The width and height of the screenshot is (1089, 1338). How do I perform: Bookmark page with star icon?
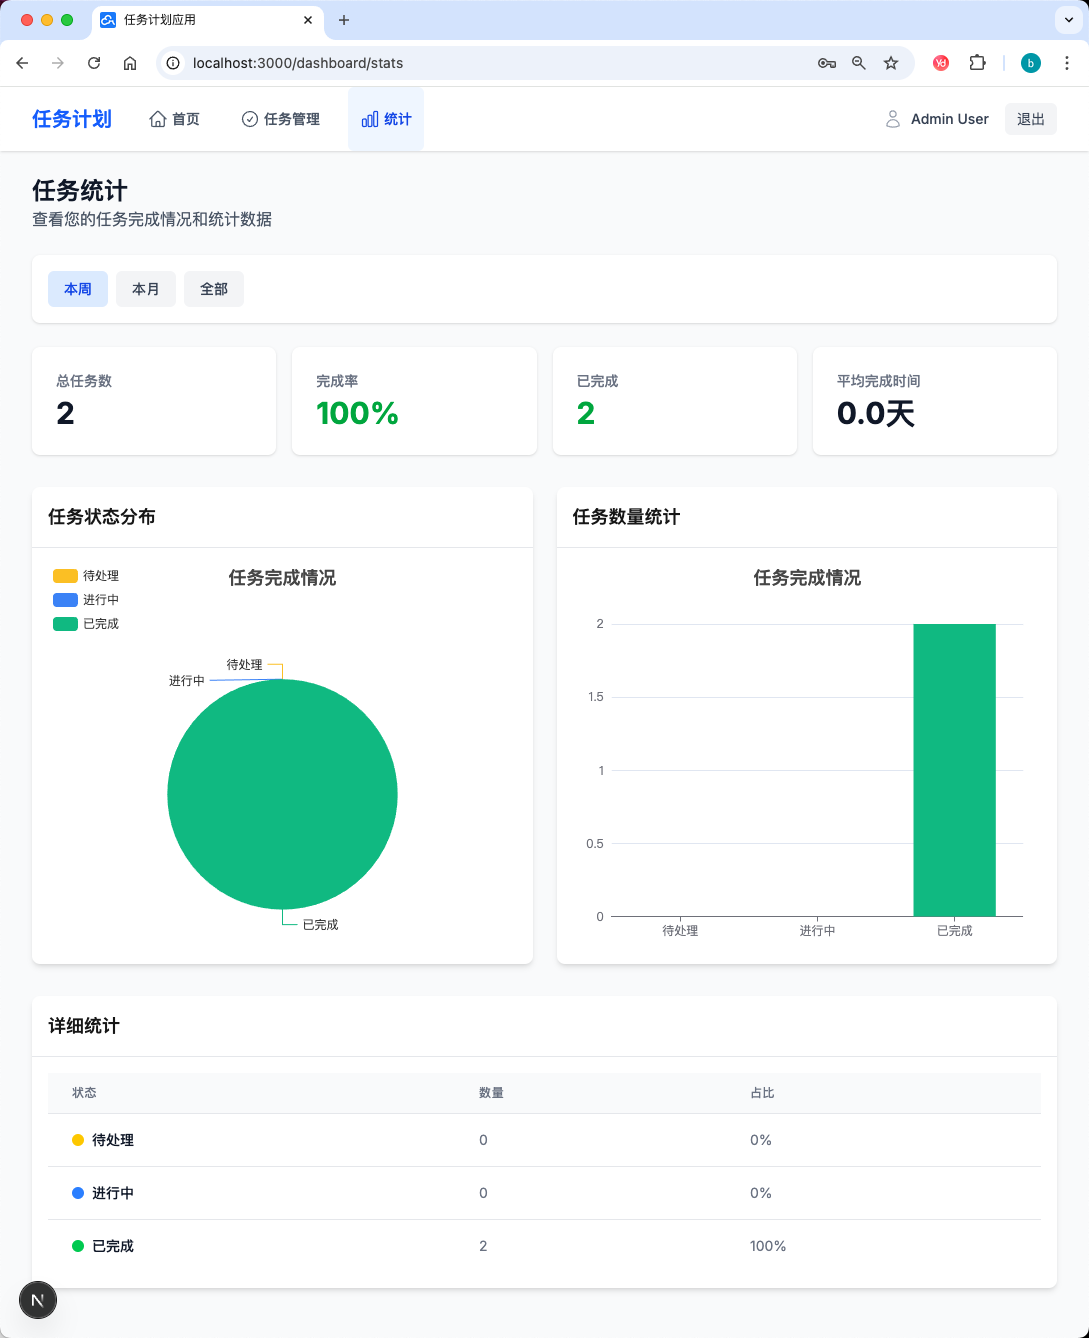coord(891,63)
